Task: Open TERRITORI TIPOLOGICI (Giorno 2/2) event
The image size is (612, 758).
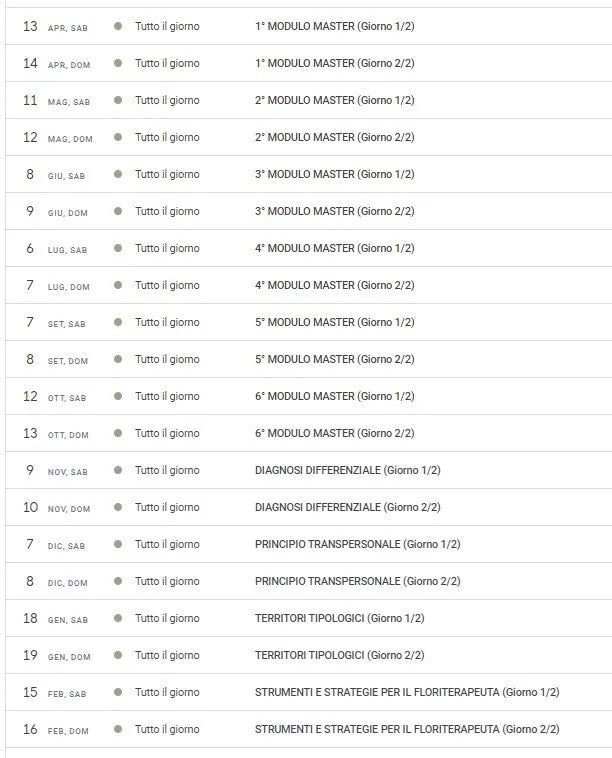Action: pos(339,655)
